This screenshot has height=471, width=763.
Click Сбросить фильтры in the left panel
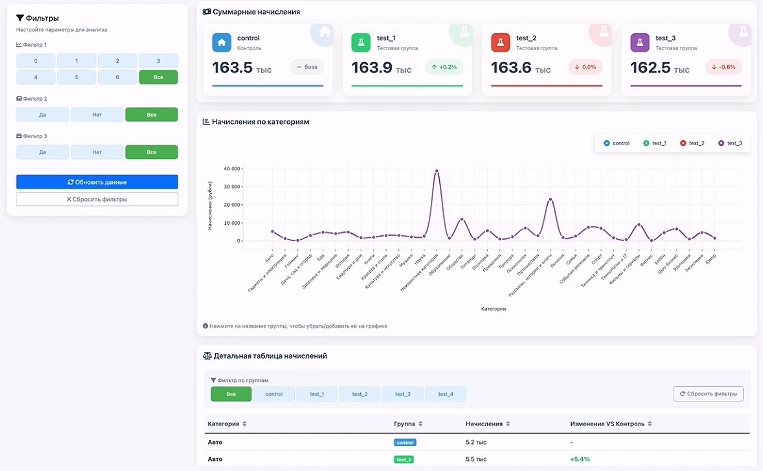pos(97,199)
